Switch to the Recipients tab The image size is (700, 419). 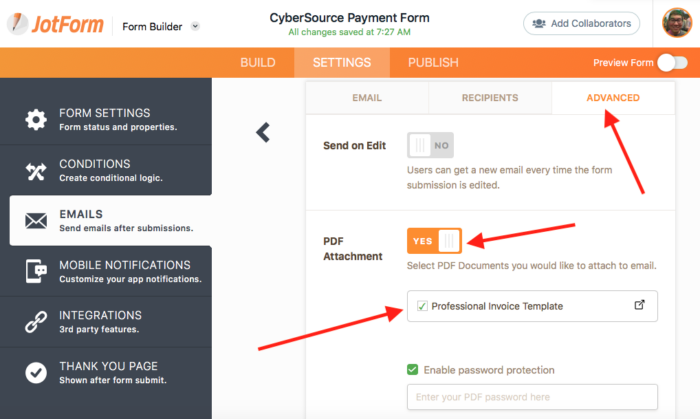point(489,98)
